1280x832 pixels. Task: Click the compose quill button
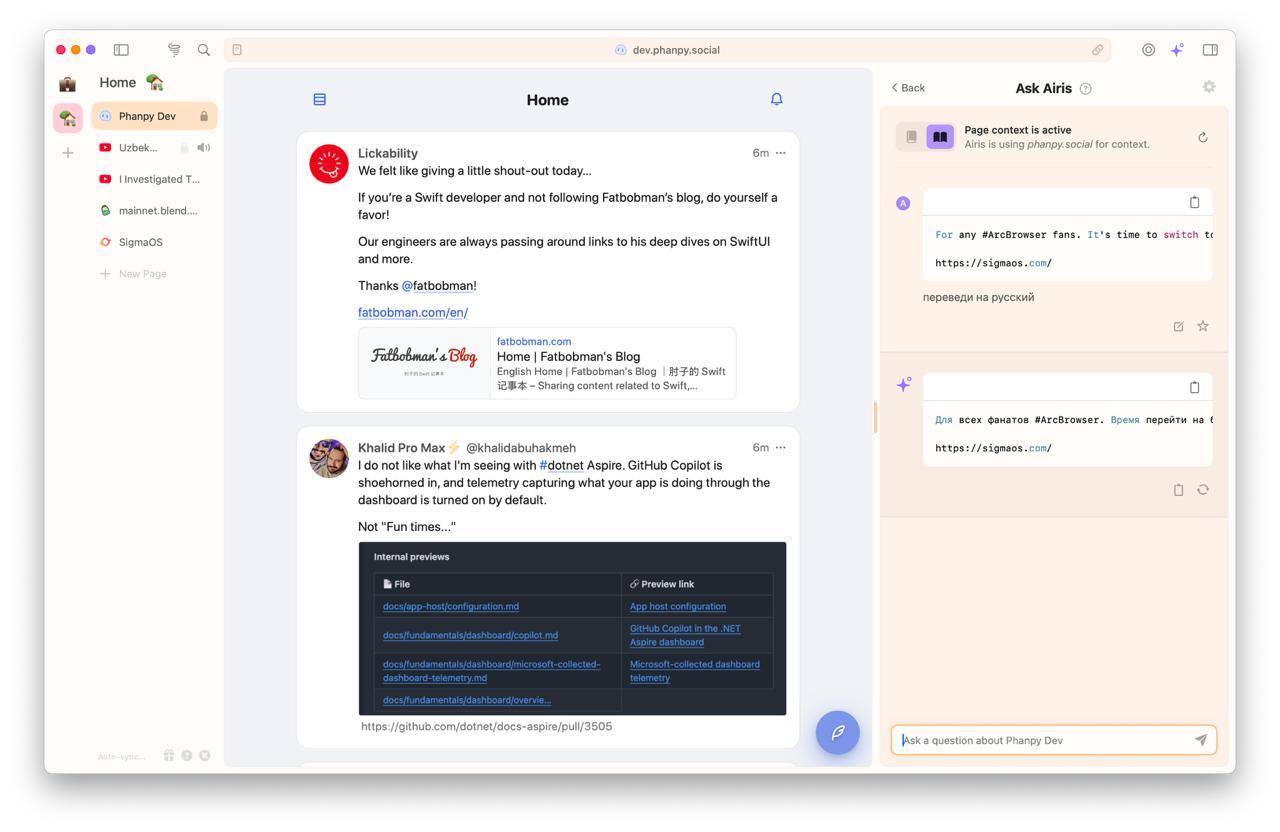click(838, 732)
